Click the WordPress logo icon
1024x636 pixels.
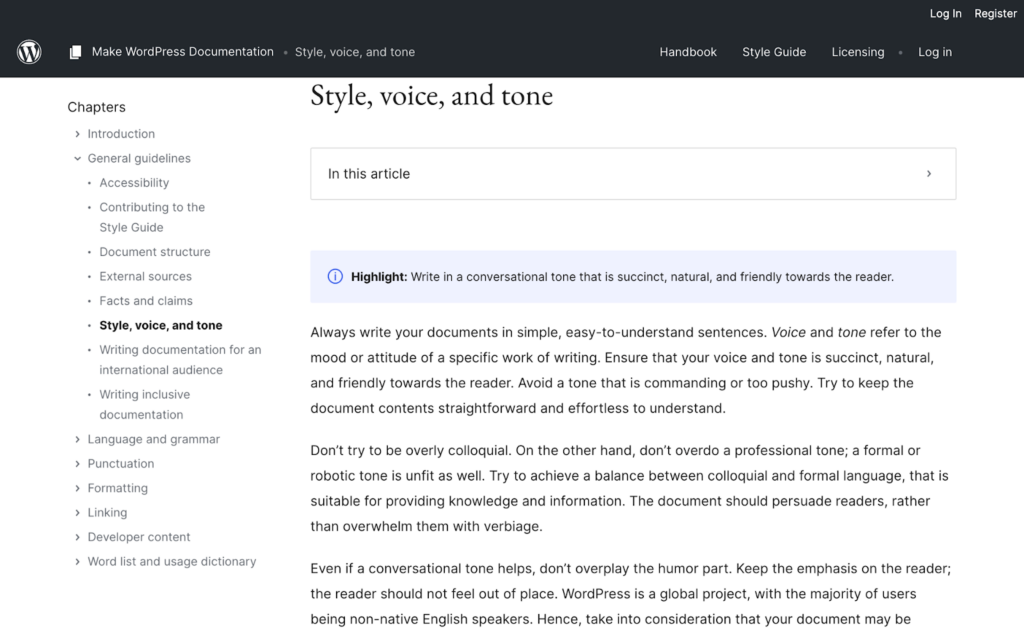tap(29, 52)
